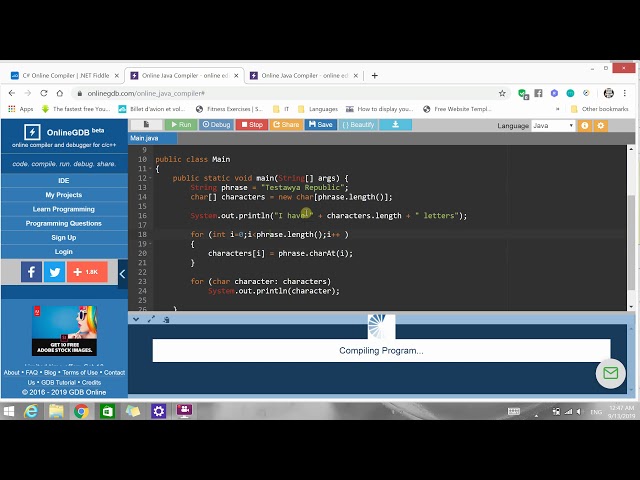This screenshot has height=480, width=640.
Task: Open the GDB Tutorial link
Action: 58,382
